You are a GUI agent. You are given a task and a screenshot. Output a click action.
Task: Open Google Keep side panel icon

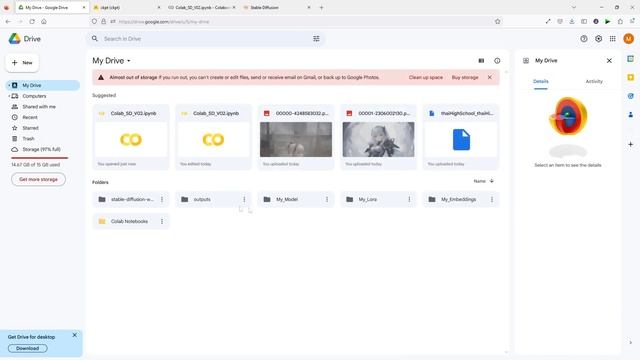631,78
